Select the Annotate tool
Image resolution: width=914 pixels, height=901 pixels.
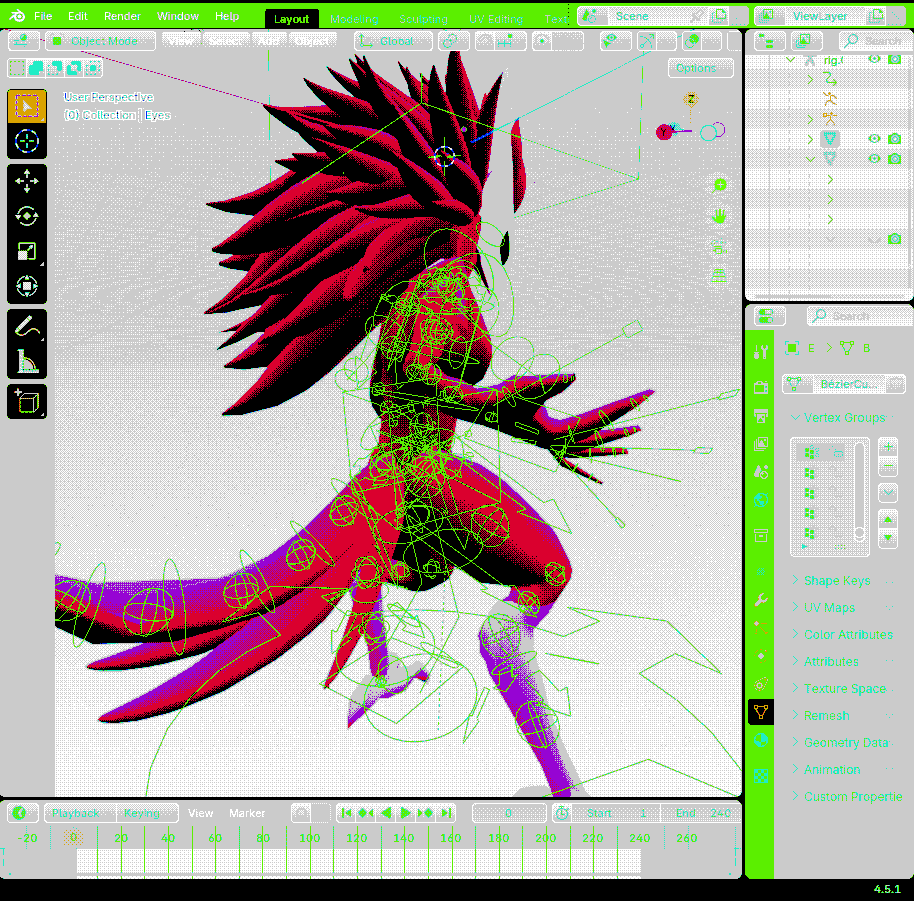tap(27, 327)
